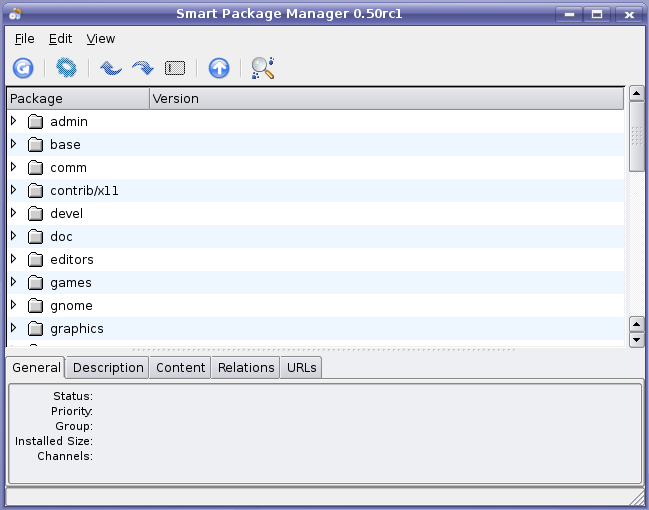Expand the devel group
Viewport: 649px width, 510px height.
(x=14, y=213)
